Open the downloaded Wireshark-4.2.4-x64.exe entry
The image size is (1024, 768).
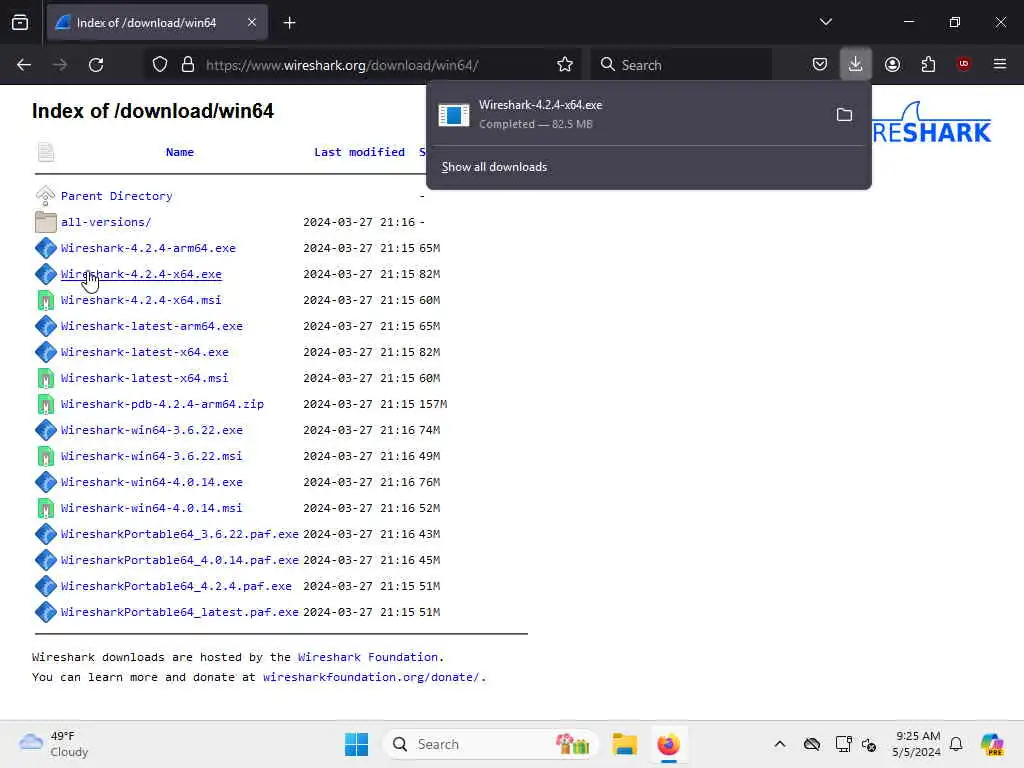click(x=627, y=114)
